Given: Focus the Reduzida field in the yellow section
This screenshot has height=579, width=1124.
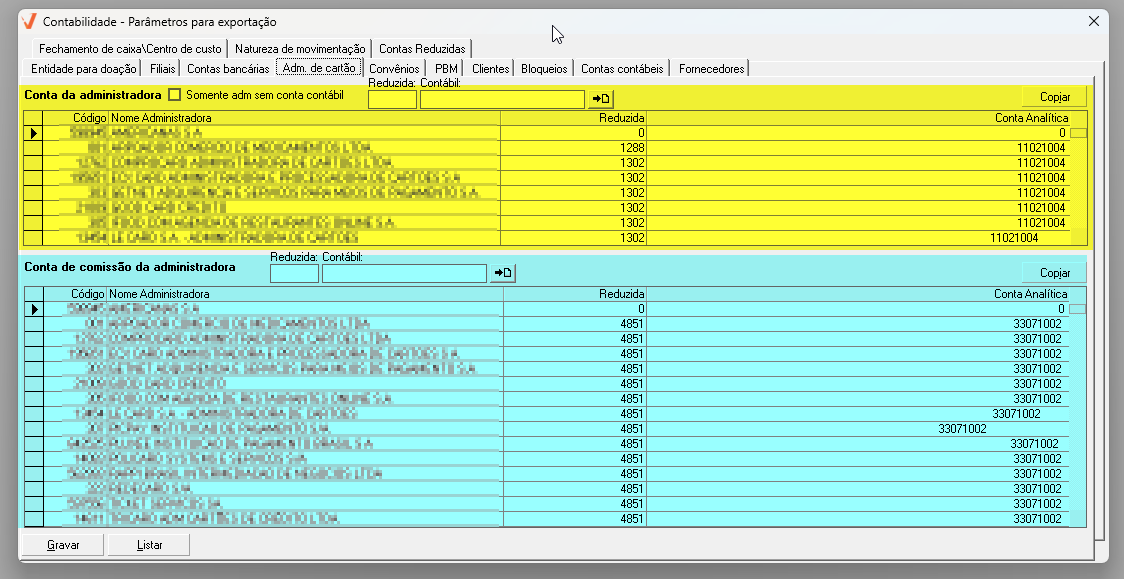Looking at the screenshot, I should click(392, 100).
